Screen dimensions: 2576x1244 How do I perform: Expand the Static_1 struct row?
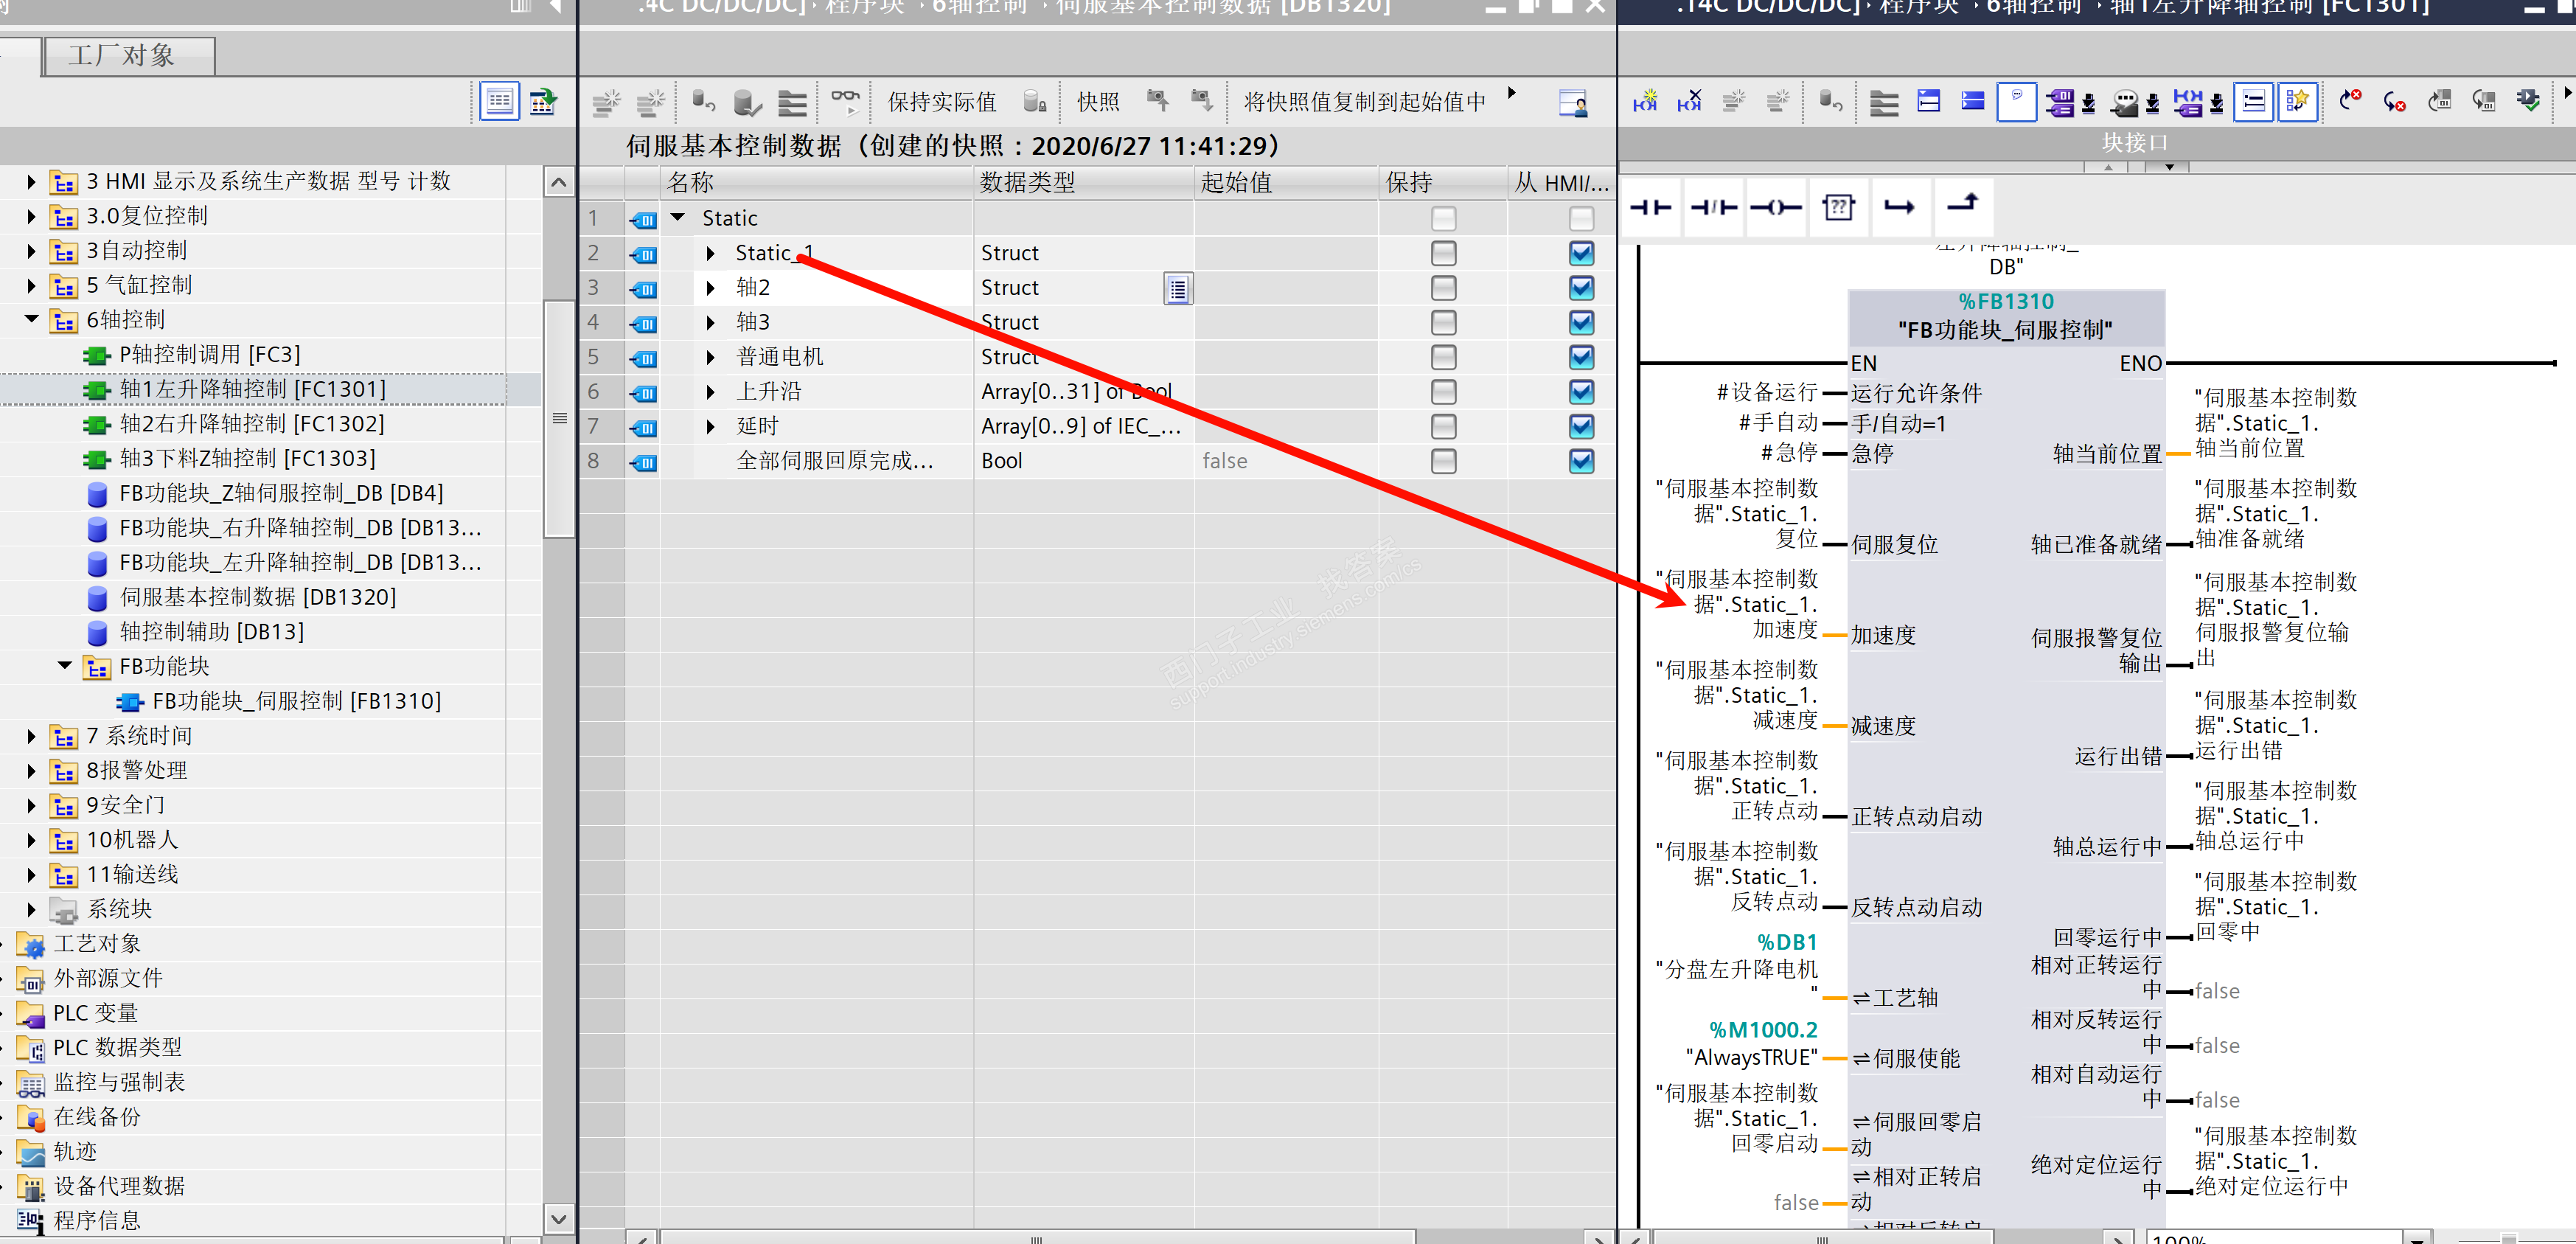[710, 253]
